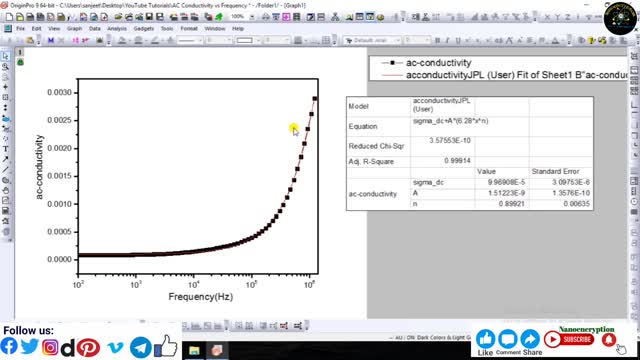The image size is (640, 360).
Task: Open the View menu
Action: point(54,29)
